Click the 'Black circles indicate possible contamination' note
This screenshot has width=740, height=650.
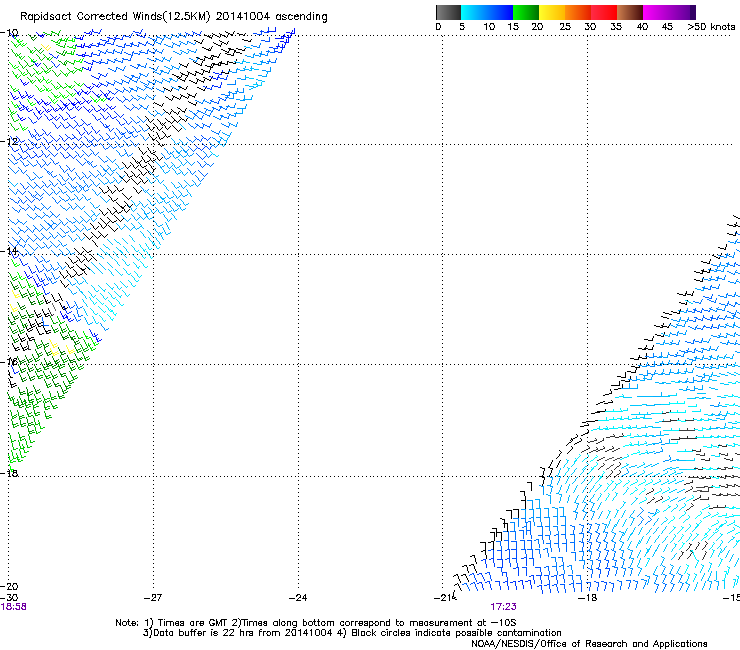pyautogui.click(x=456, y=633)
